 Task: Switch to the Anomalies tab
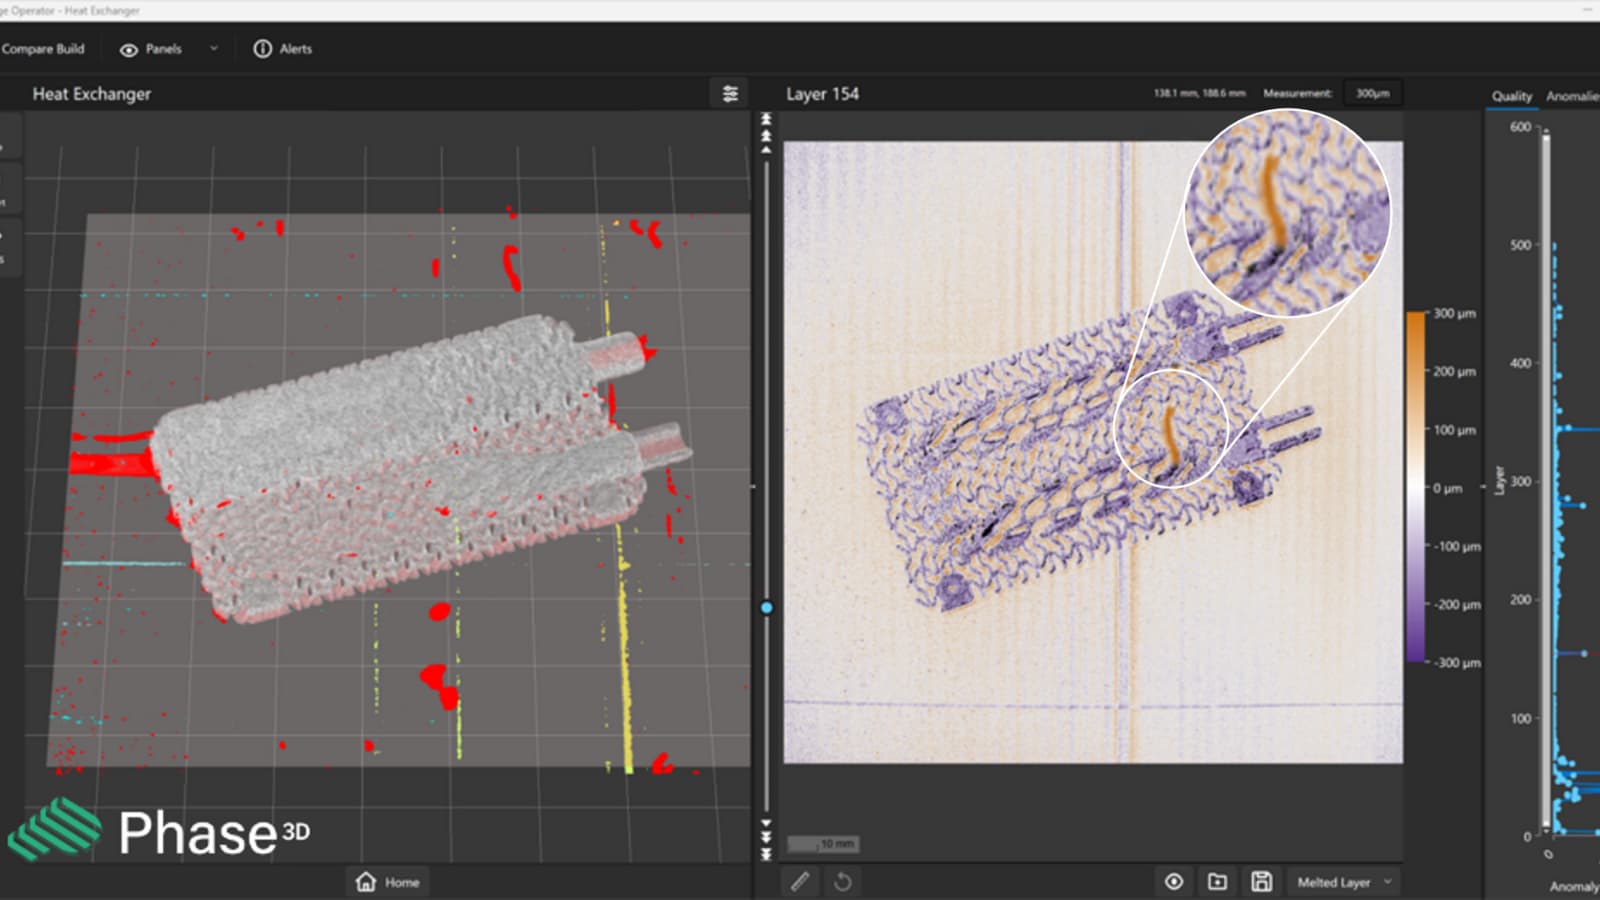coord(1574,95)
